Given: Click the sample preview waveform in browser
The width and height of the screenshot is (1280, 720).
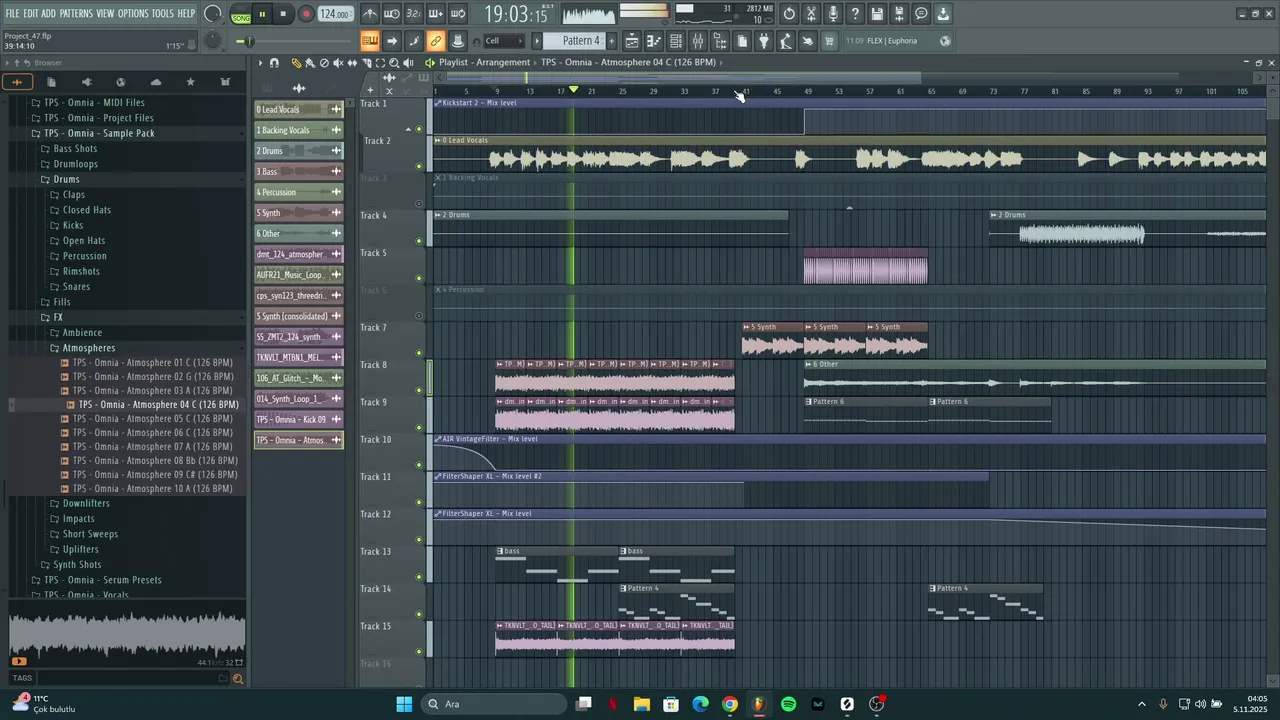Looking at the screenshot, I should coord(127,635).
